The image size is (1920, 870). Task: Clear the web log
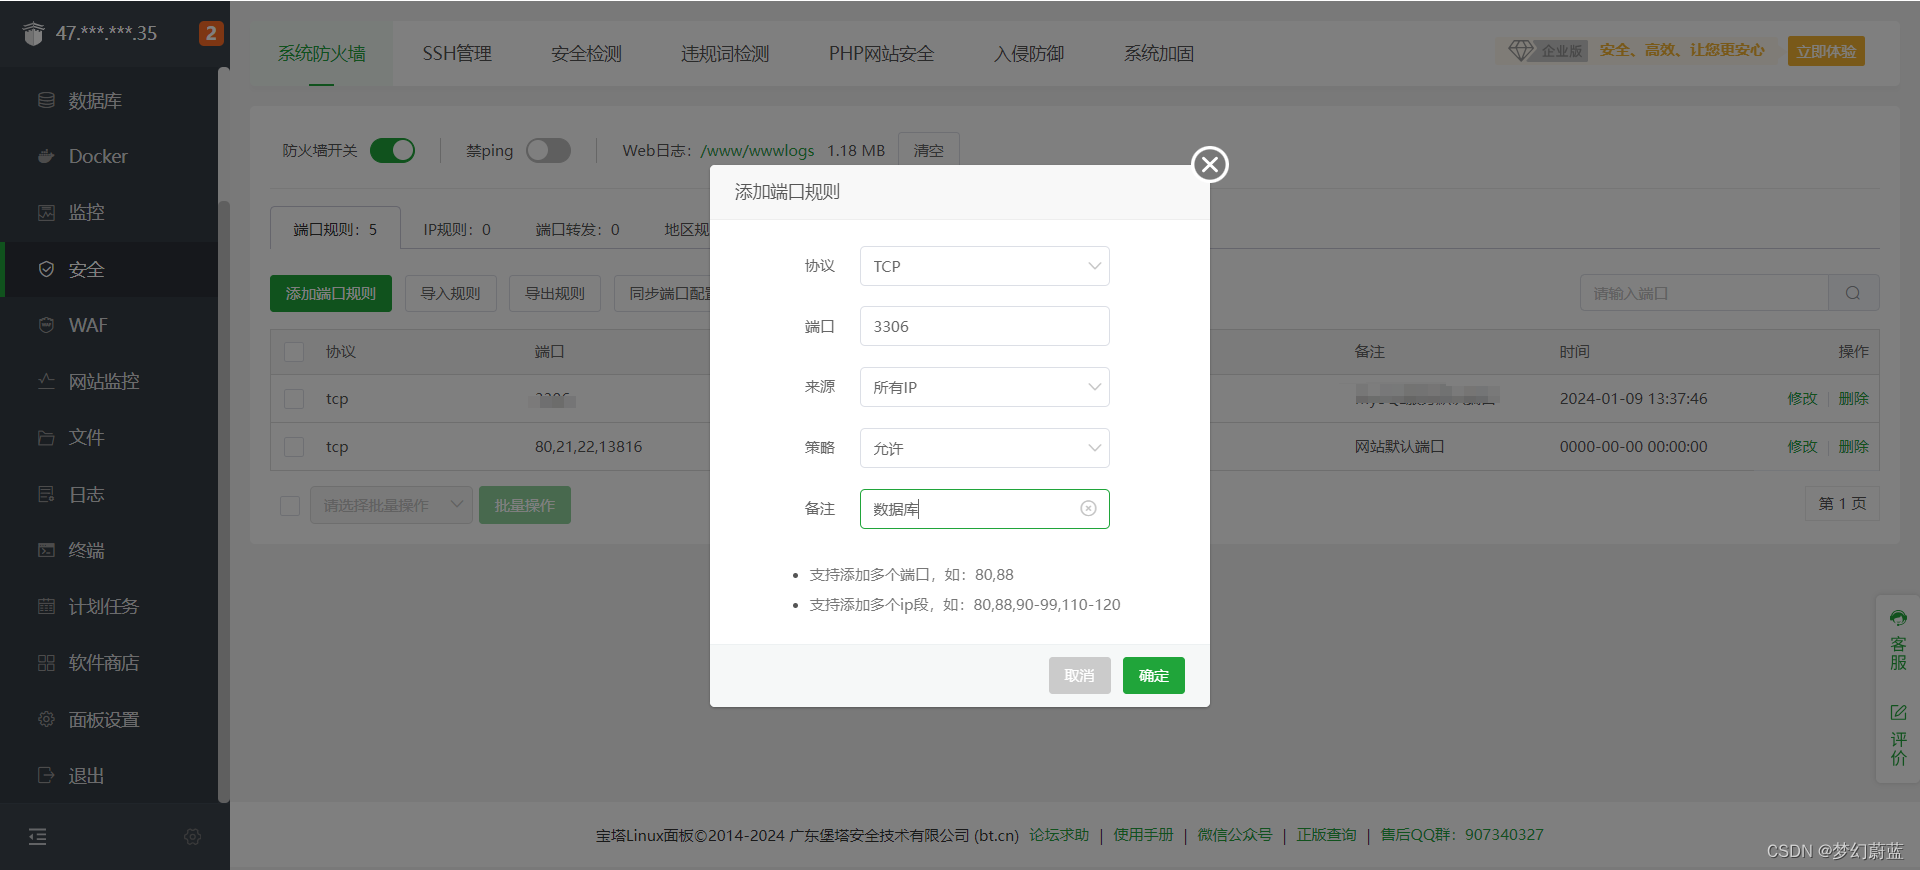pos(929,150)
